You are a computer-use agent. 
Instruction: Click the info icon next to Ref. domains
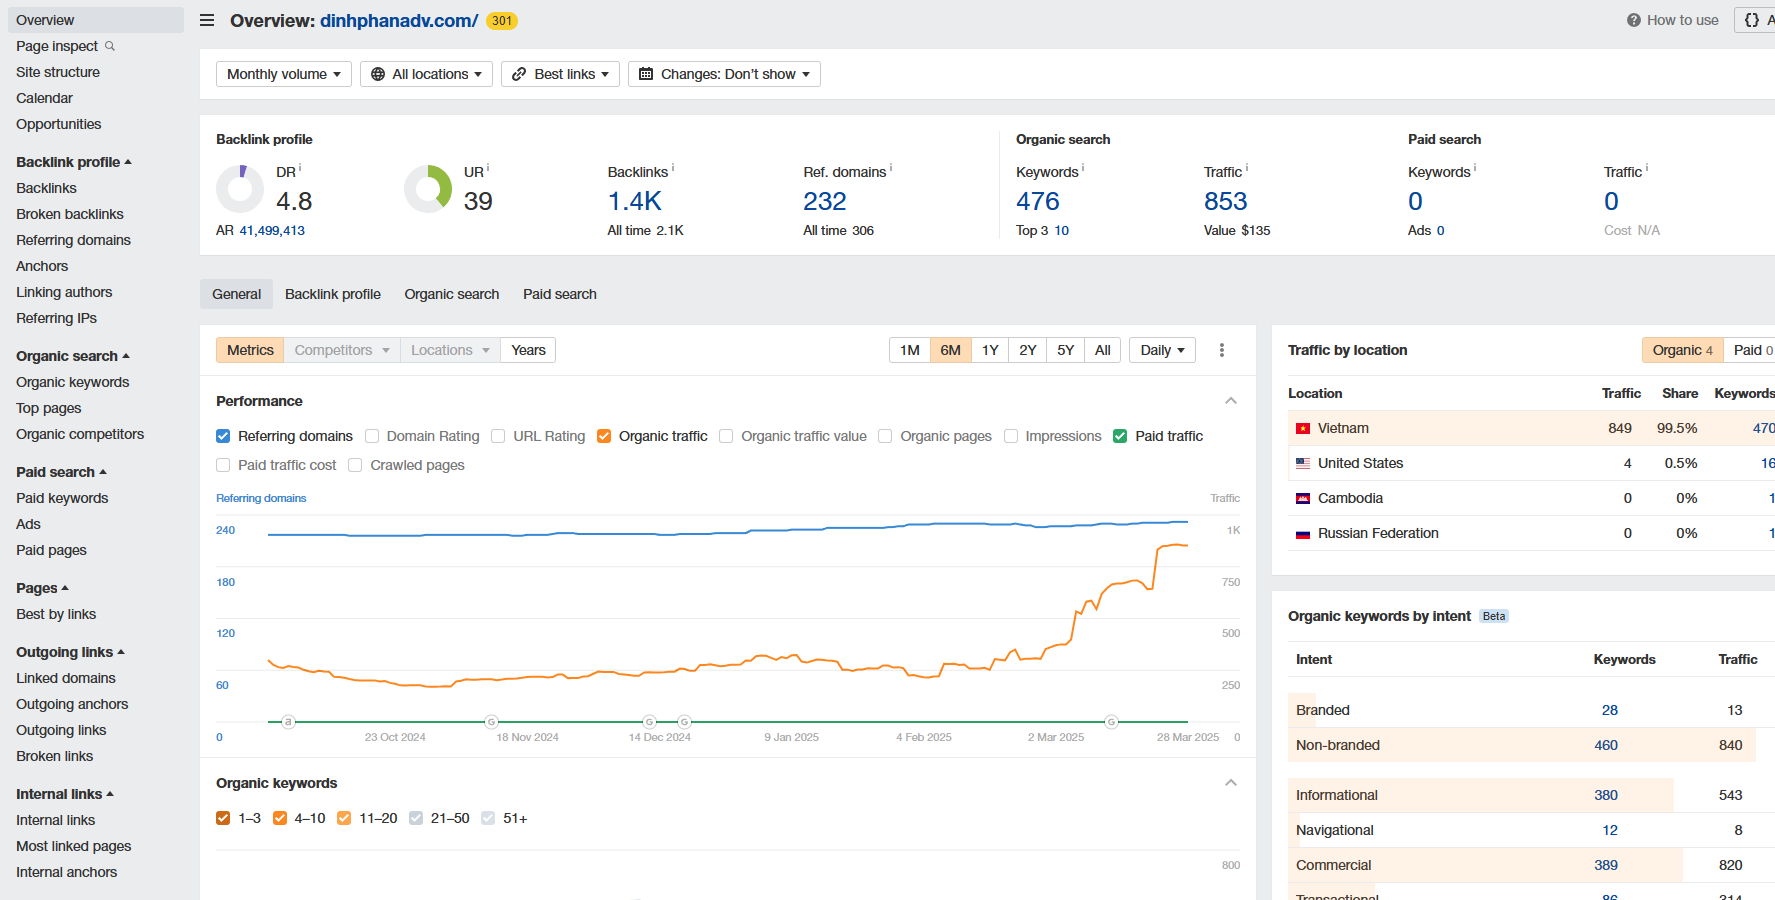point(891,168)
